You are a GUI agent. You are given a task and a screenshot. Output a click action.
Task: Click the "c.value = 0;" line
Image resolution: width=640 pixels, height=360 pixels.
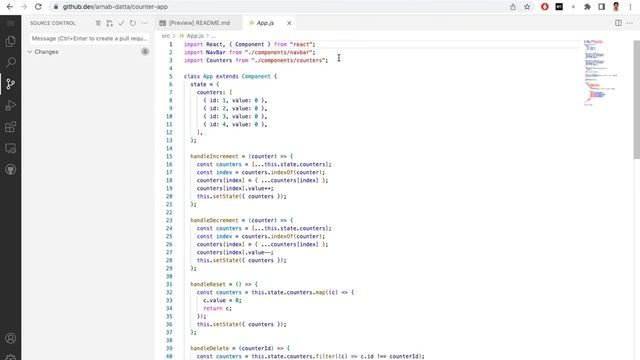222,300
